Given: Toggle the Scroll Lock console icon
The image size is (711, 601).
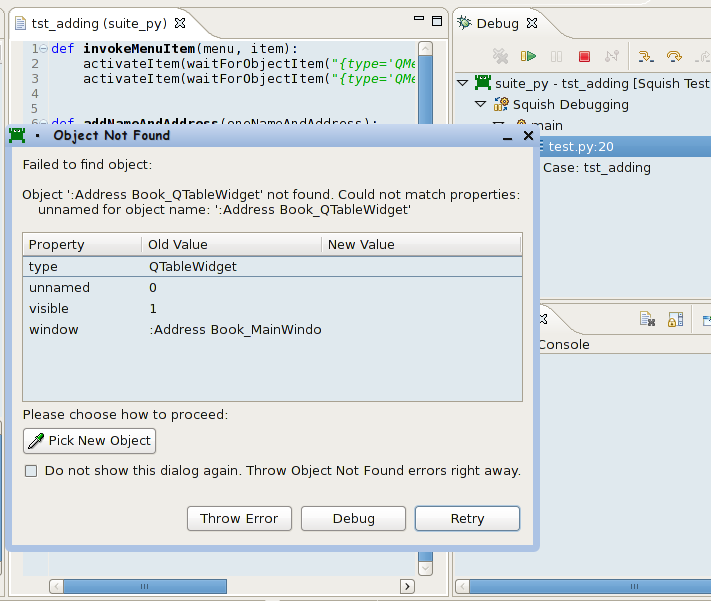Looking at the screenshot, I should [x=676, y=320].
